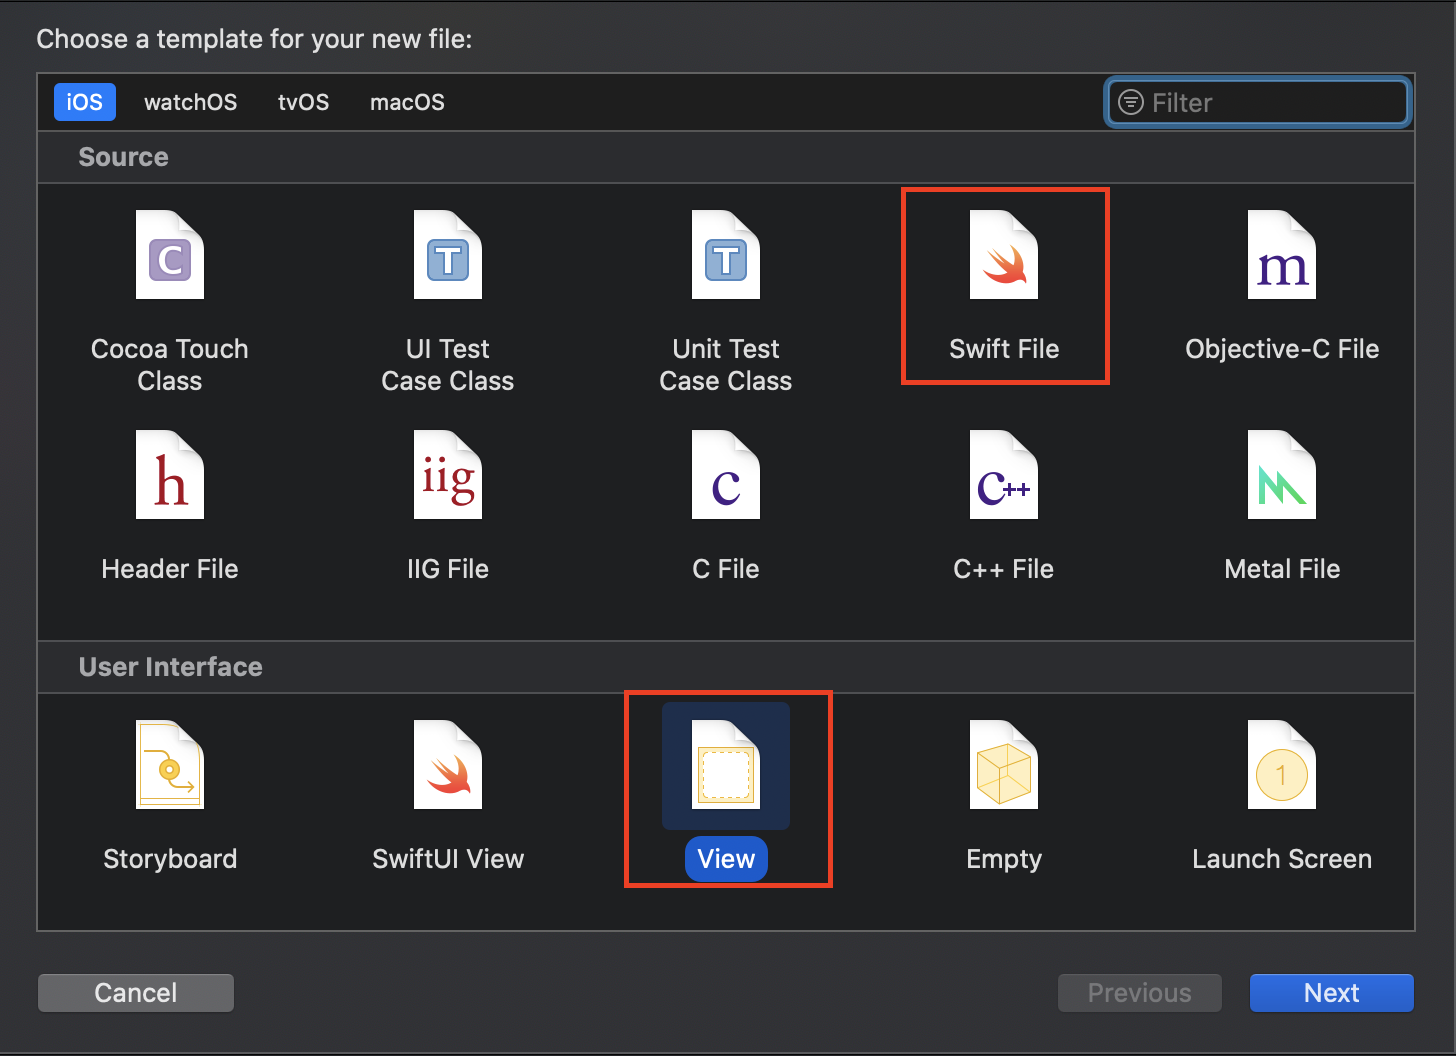Pick the Storyboard template icon
Screen dimensions: 1456x1056
[x=170, y=764]
